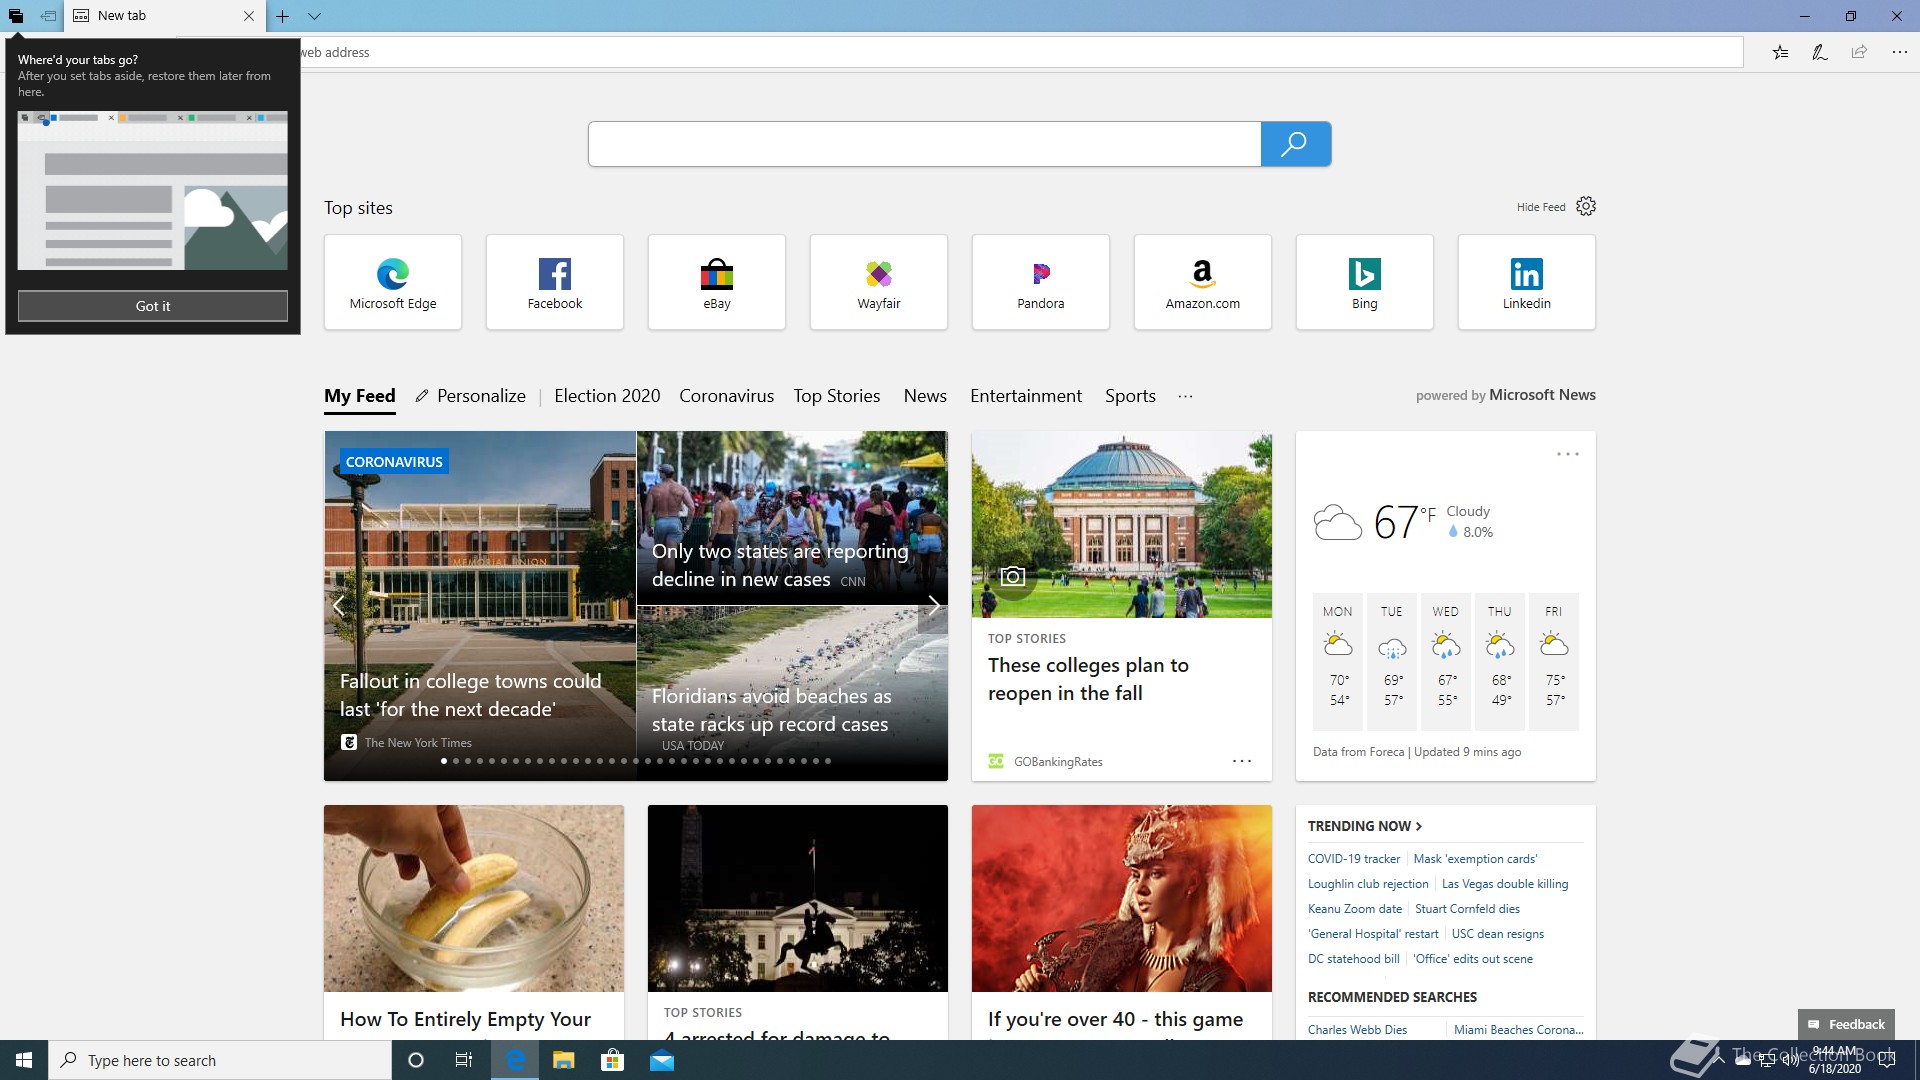This screenshot has height=1080, width=1920.
Task: Switch to Coronavirus tab
Action: coord(726,396)
